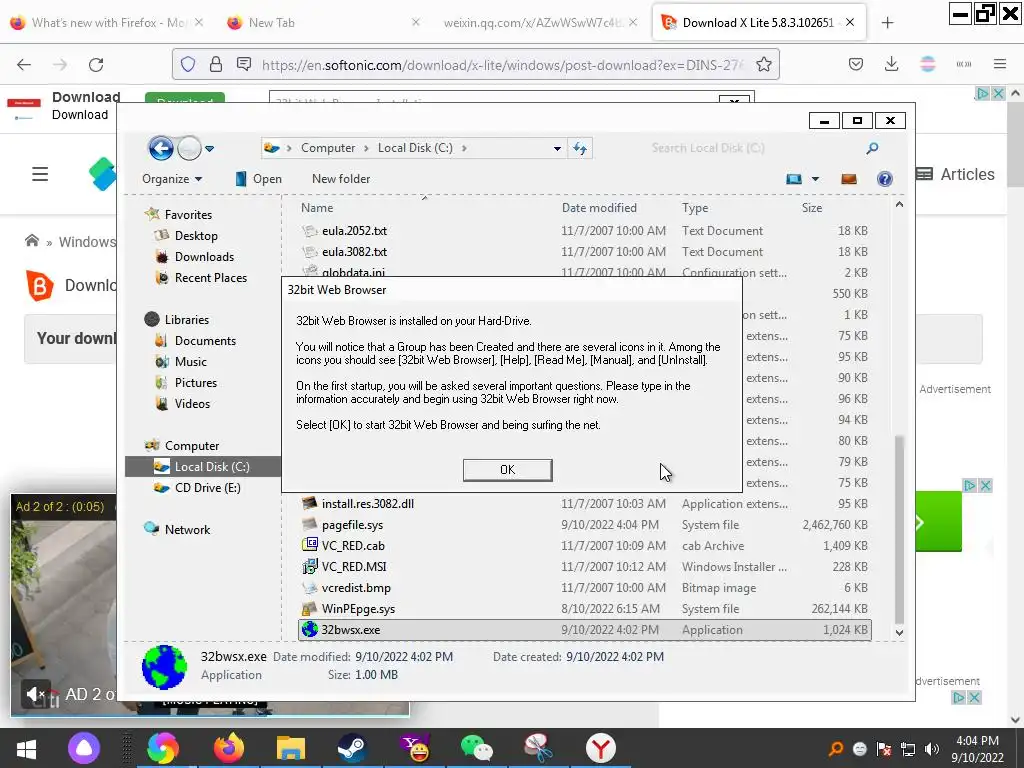Select the pagefile.sys file

pyautogui.click(x=584, y=524)
